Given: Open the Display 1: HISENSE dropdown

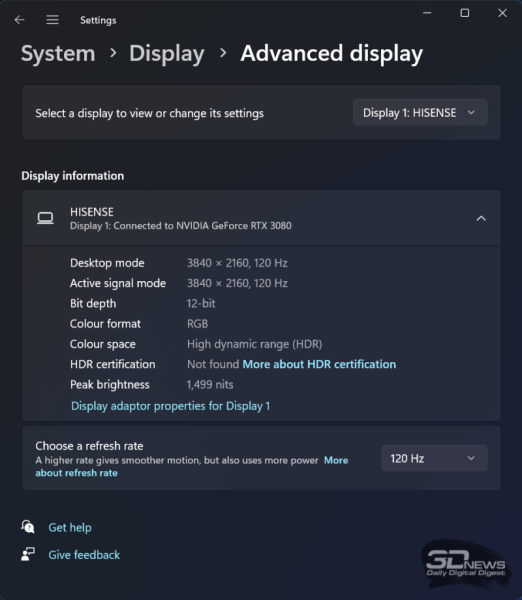Looking at the screenshot, I should pos(420,112).
